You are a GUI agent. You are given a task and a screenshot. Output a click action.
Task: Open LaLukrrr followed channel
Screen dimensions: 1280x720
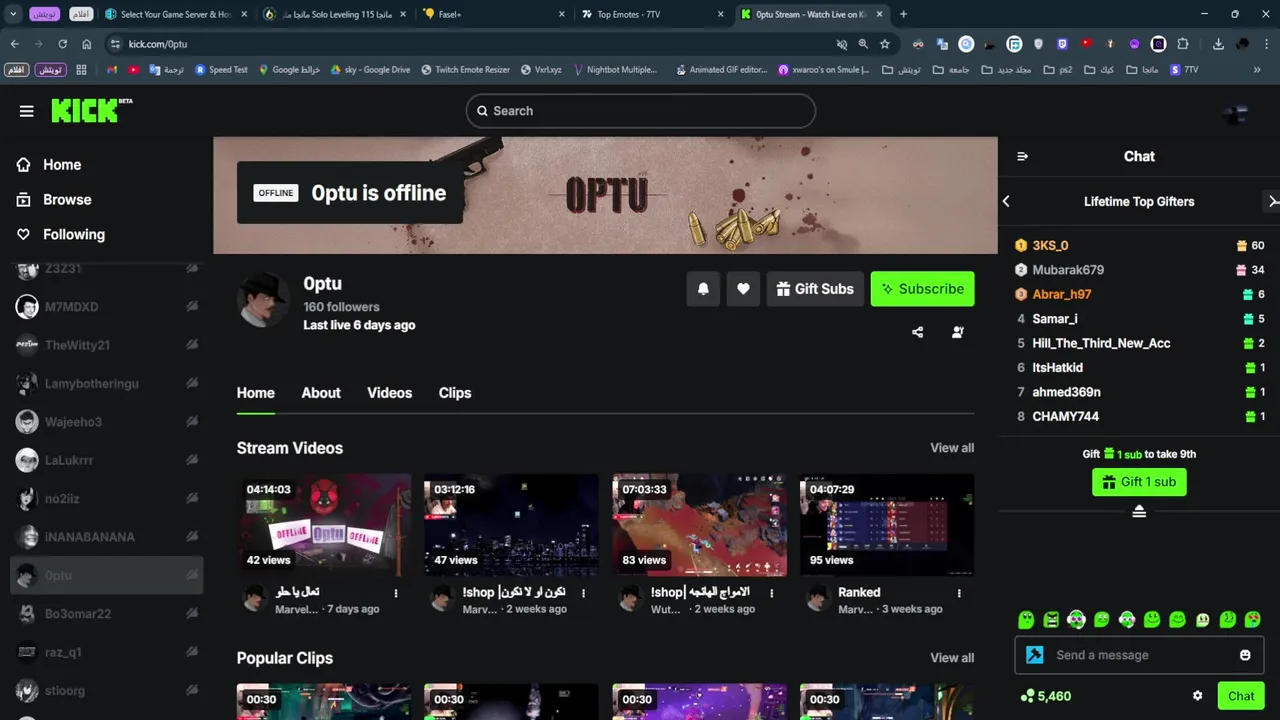click(x=106, y=461)
